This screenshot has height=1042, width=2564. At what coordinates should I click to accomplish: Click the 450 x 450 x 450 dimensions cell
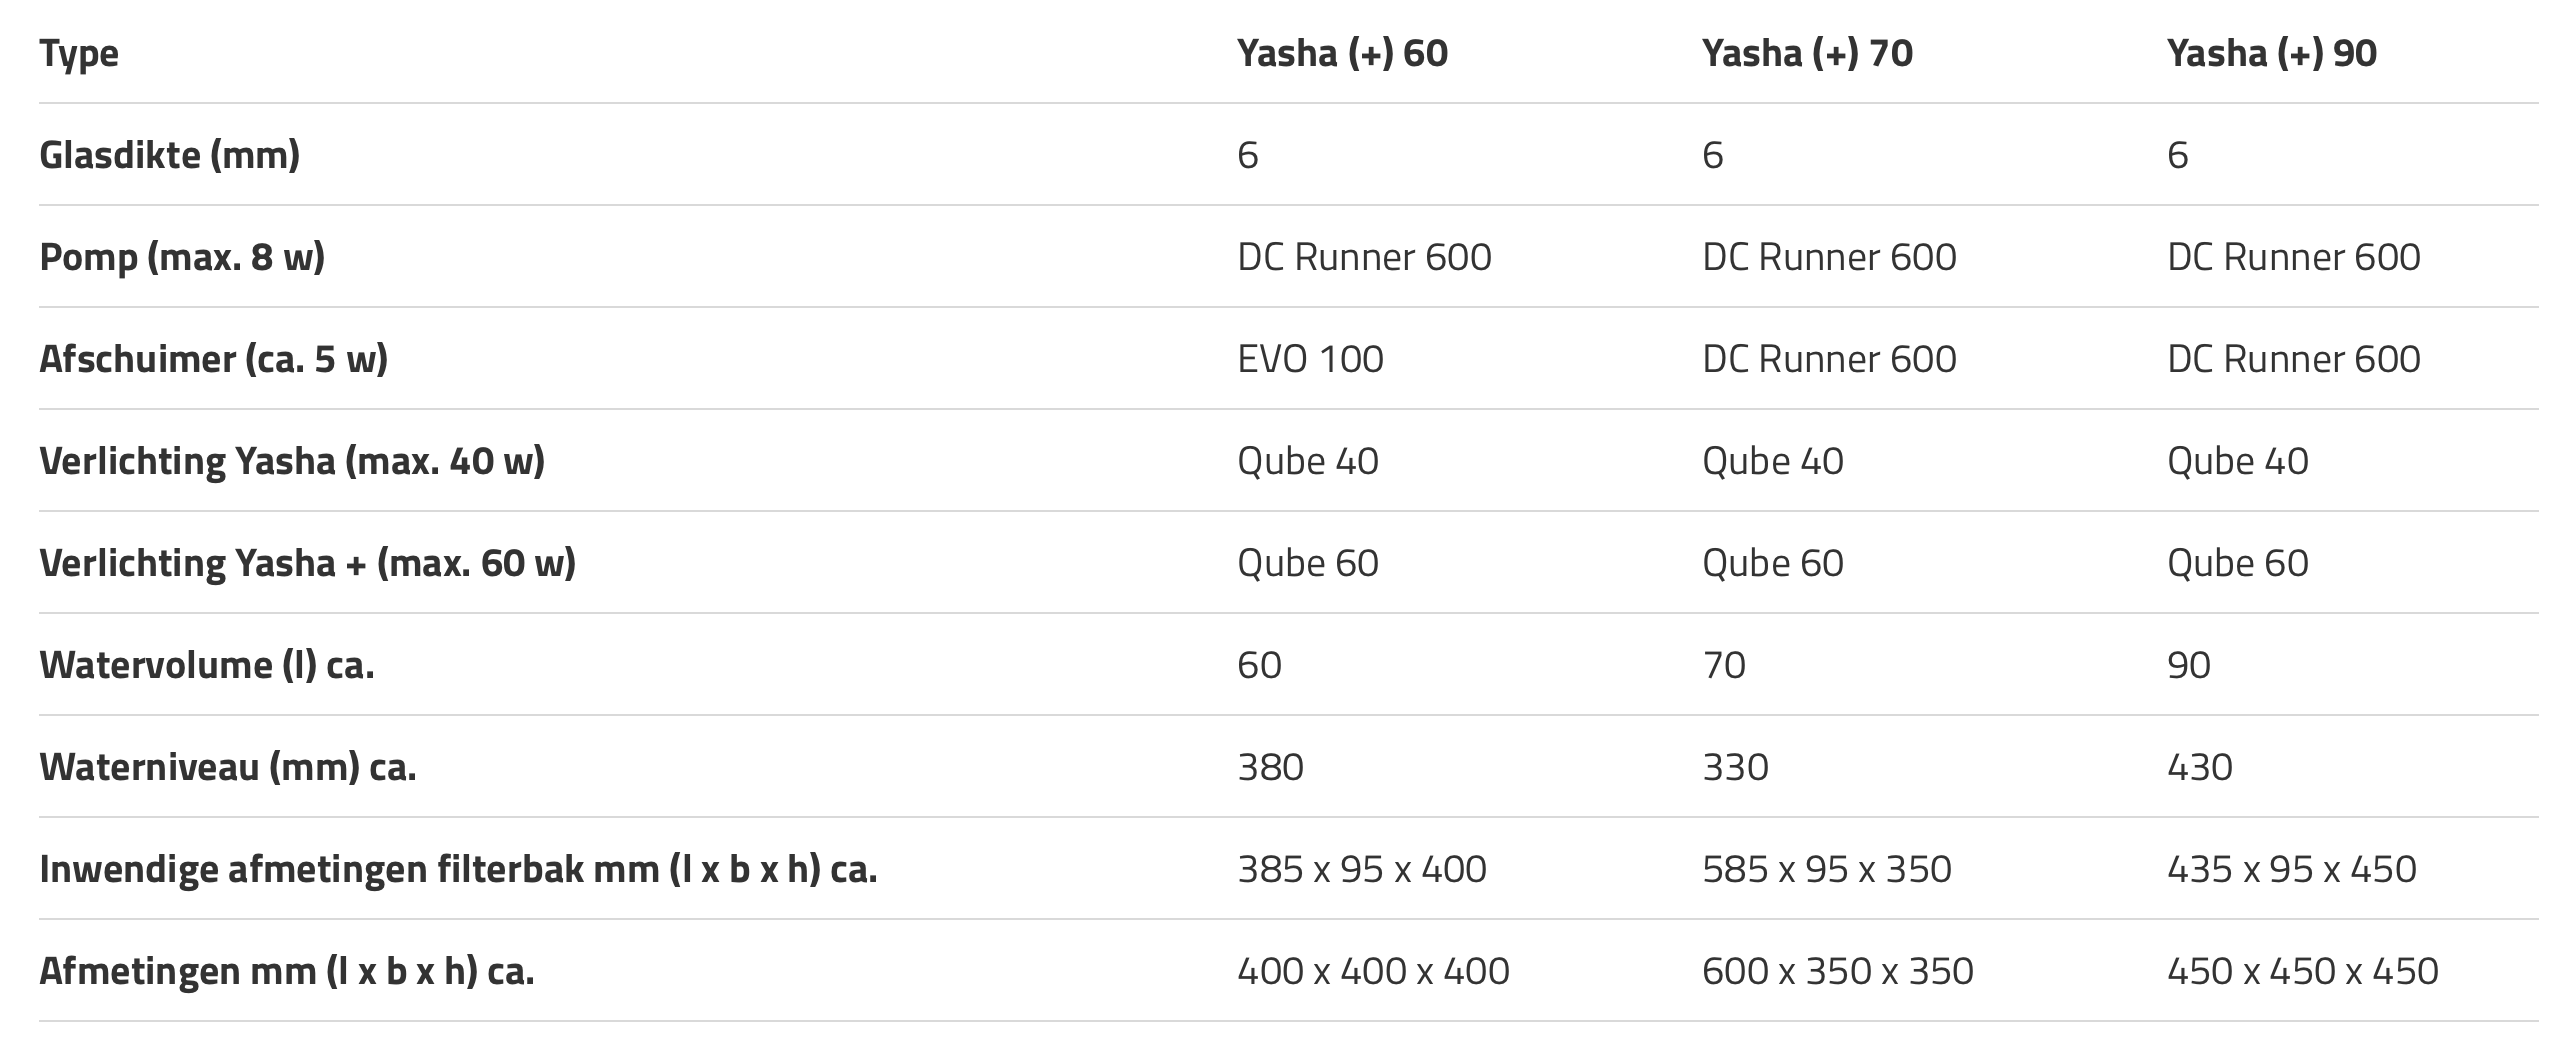coord(2302,971)
